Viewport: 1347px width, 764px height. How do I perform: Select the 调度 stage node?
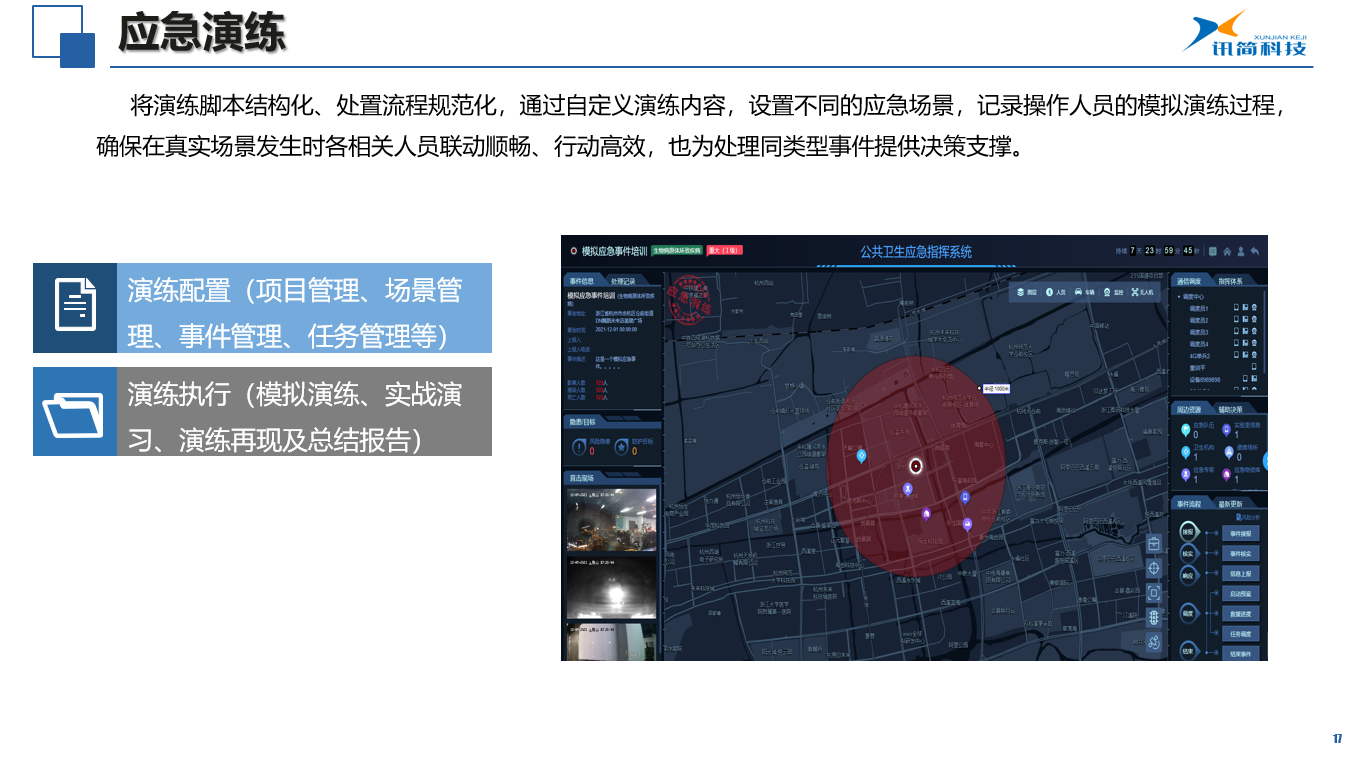click(x=1188, y=613)
